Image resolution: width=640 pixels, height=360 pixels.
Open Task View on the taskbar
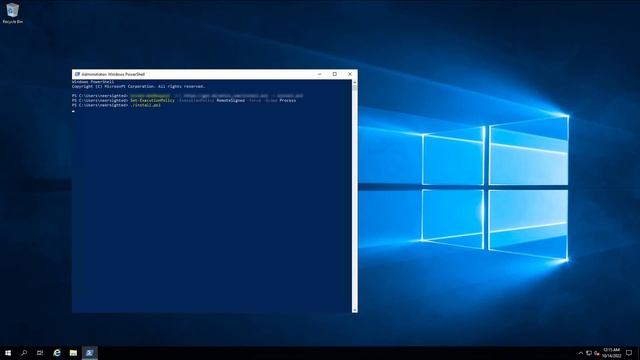coord(40,353)
